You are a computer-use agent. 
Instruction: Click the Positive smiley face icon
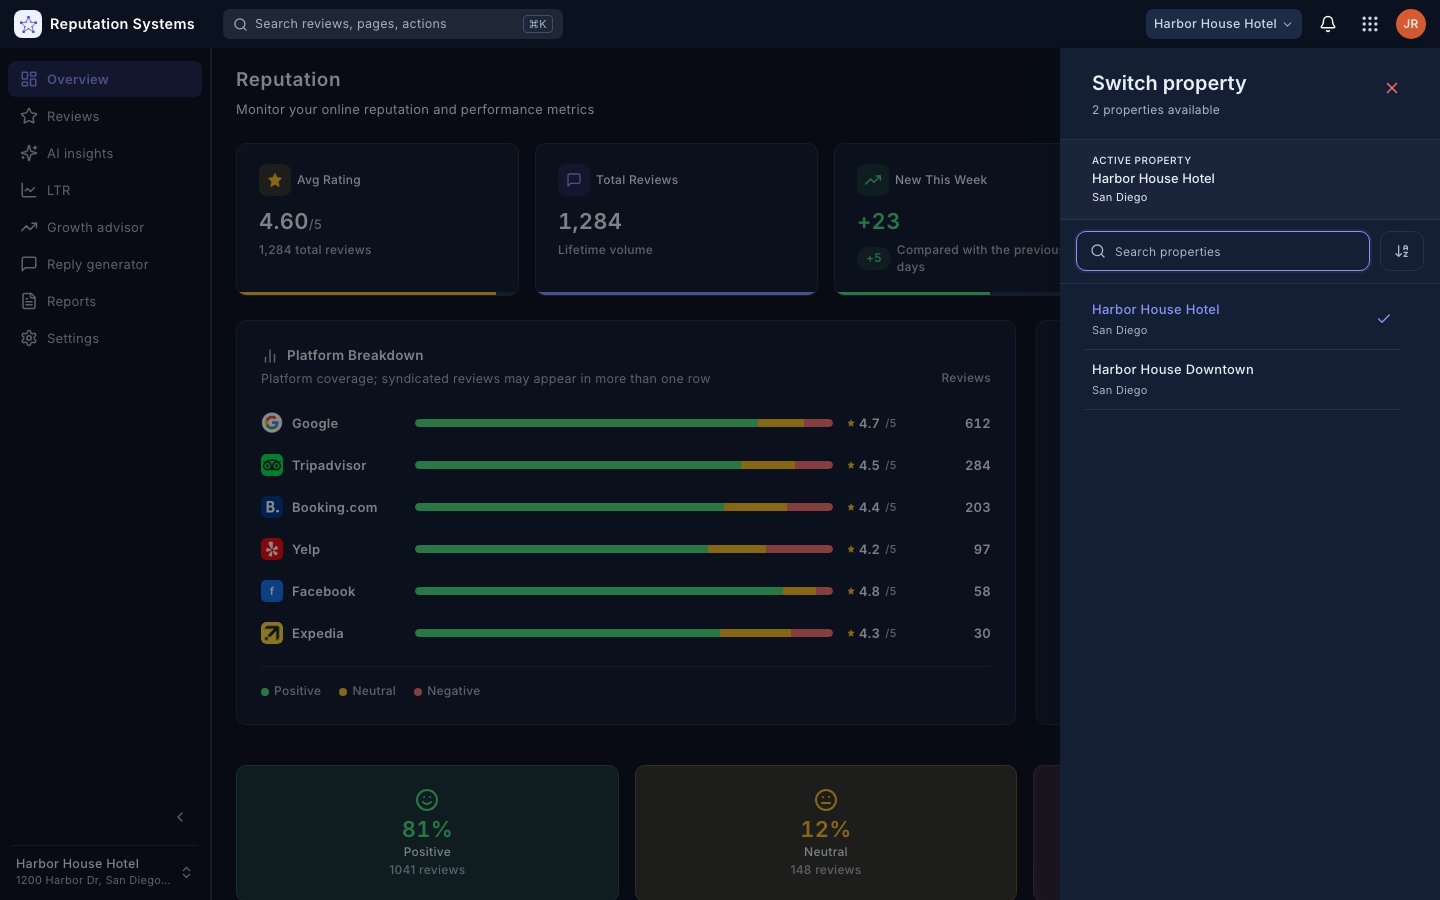coord(427,800)
